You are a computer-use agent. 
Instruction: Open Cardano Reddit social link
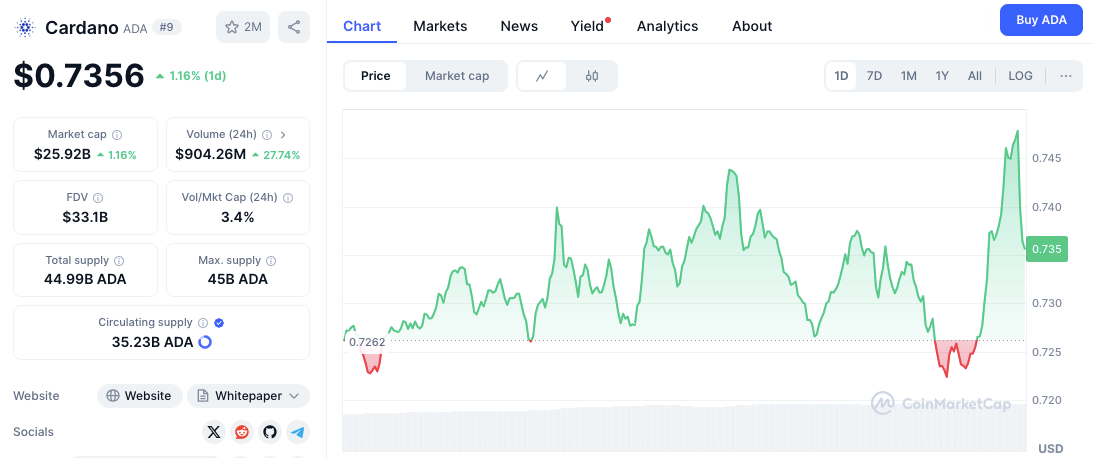[242, 432]
